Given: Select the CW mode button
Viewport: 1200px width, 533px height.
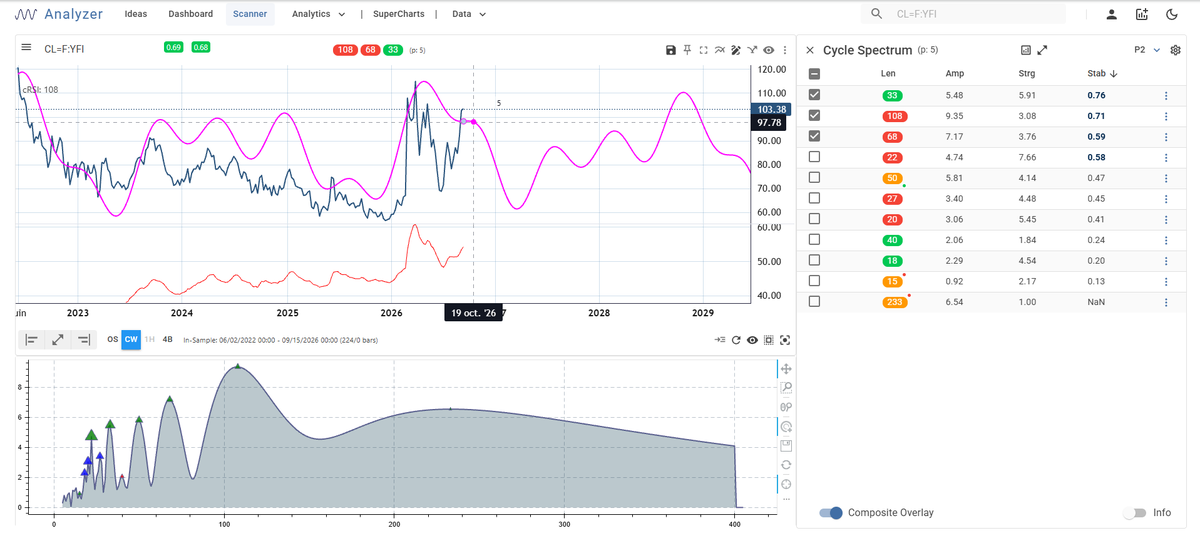Looking at the screenshot, I should pyautogui.click(x=131, y=340).
